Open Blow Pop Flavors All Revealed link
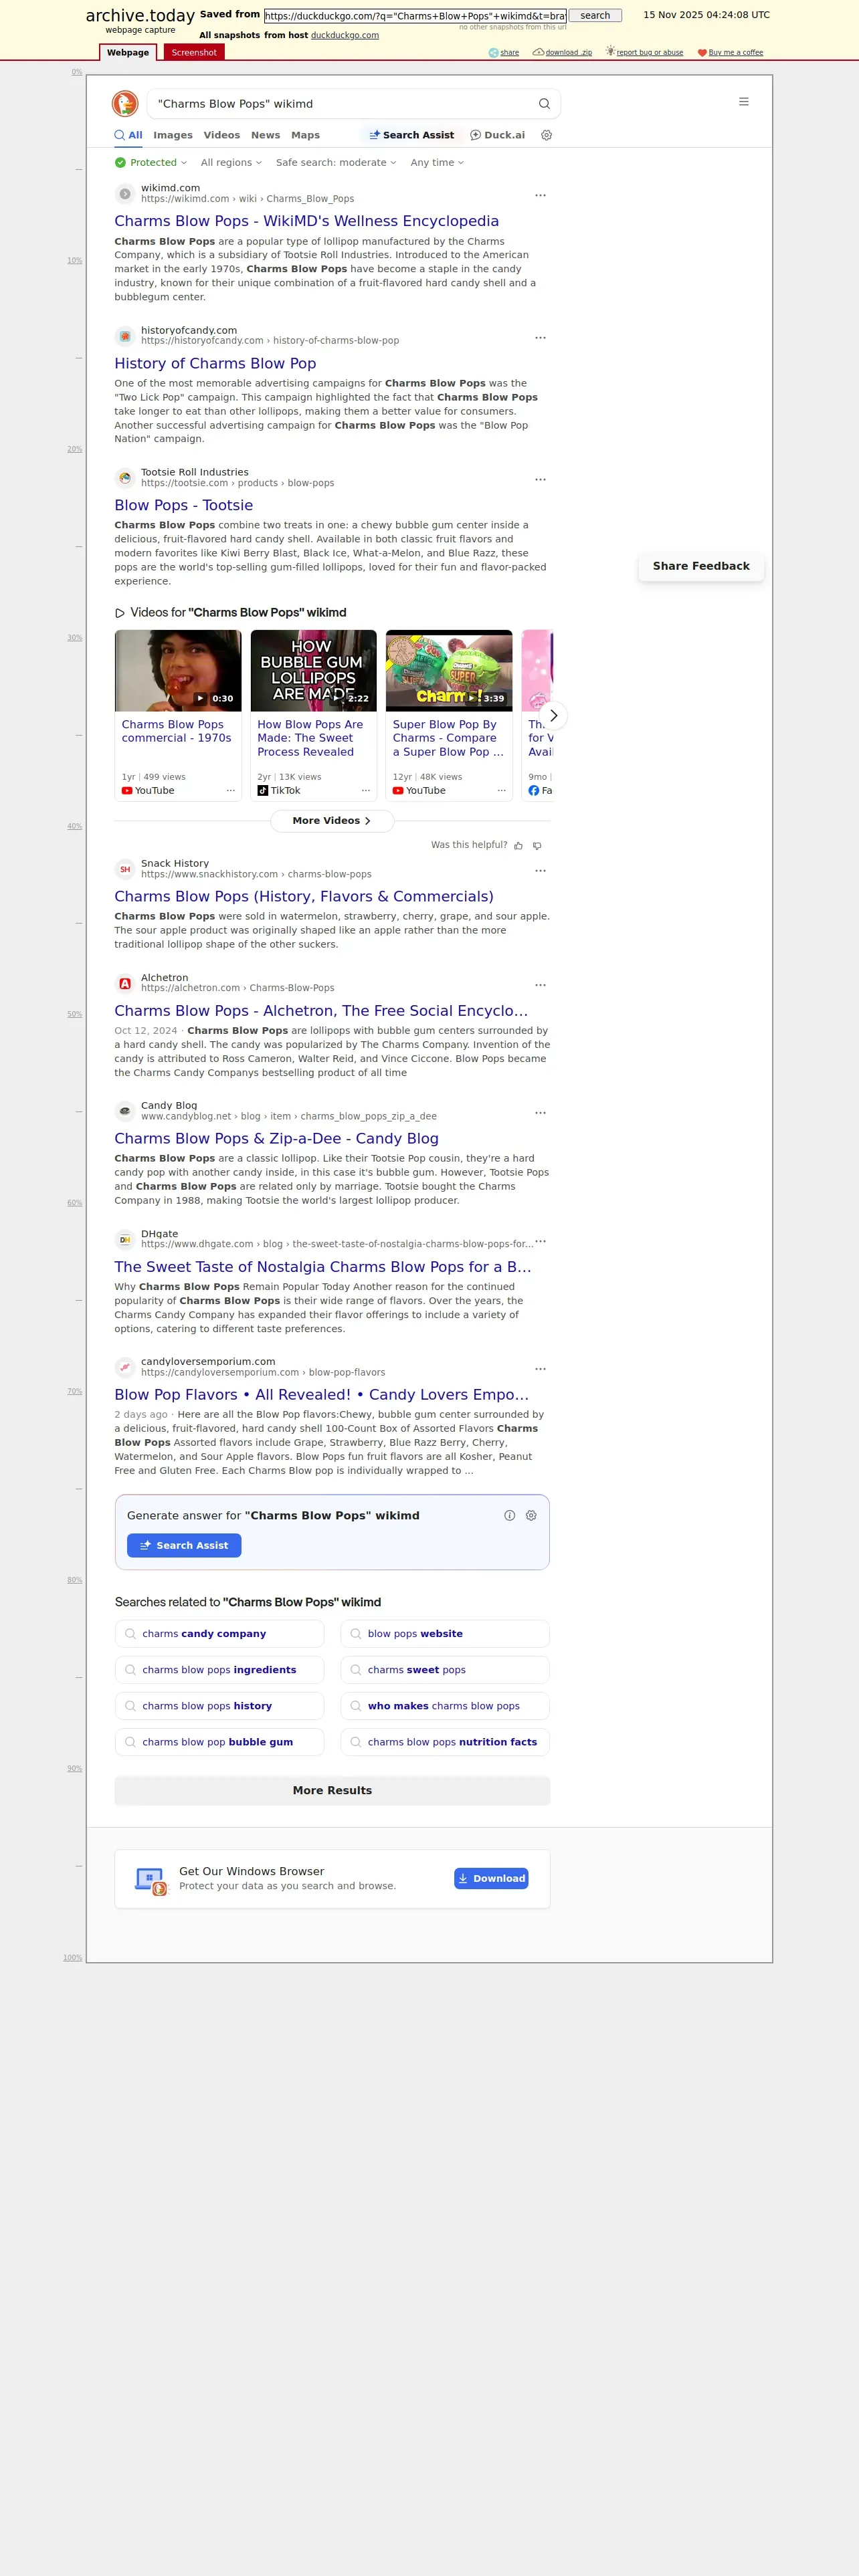Image resolution: width=859 pixels, height=2576 pixels. (321, 1395)
